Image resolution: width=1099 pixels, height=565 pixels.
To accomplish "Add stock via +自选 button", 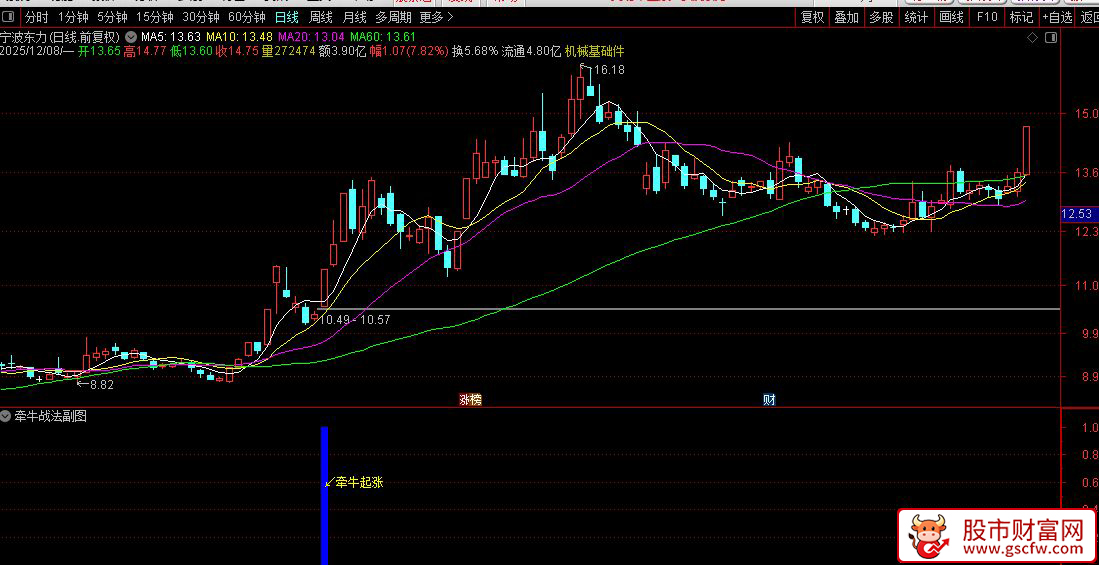I will pos(1057,18).
